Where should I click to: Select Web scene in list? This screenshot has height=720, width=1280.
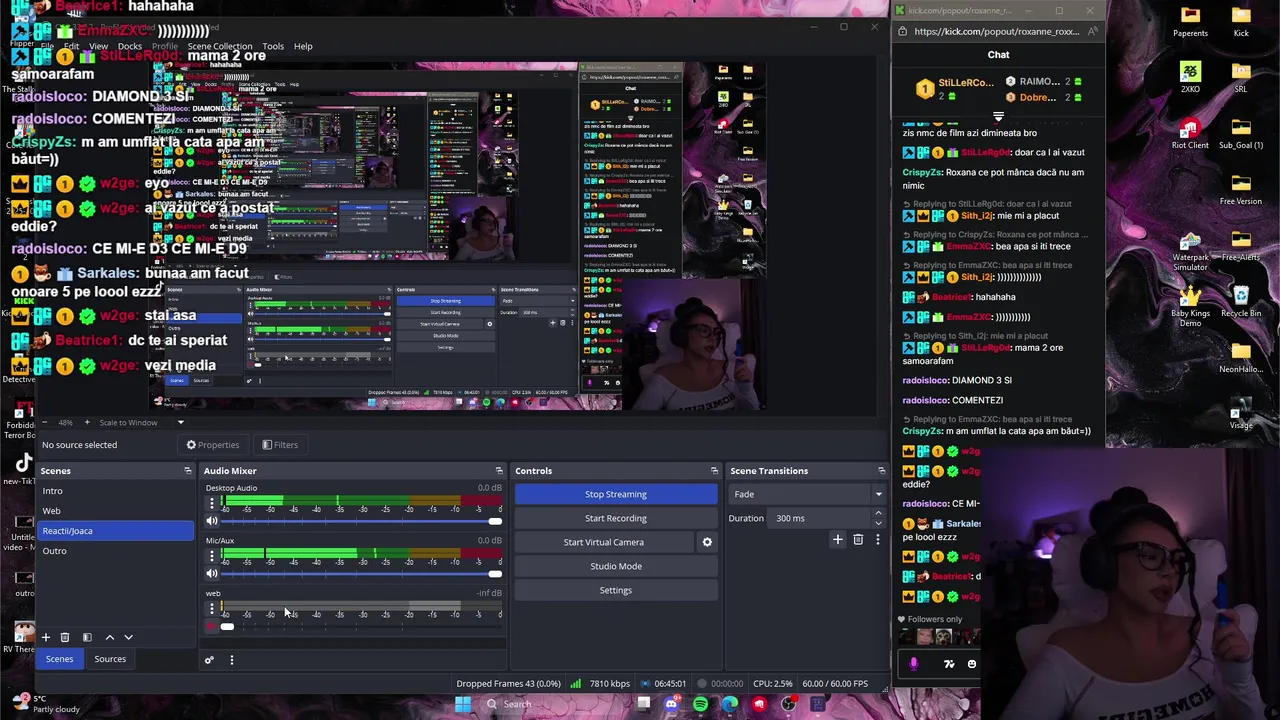click(116, 511)
